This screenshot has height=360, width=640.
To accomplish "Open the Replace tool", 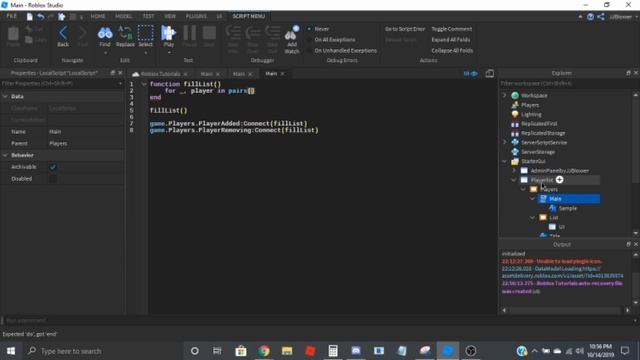I will tap(125, 36).
